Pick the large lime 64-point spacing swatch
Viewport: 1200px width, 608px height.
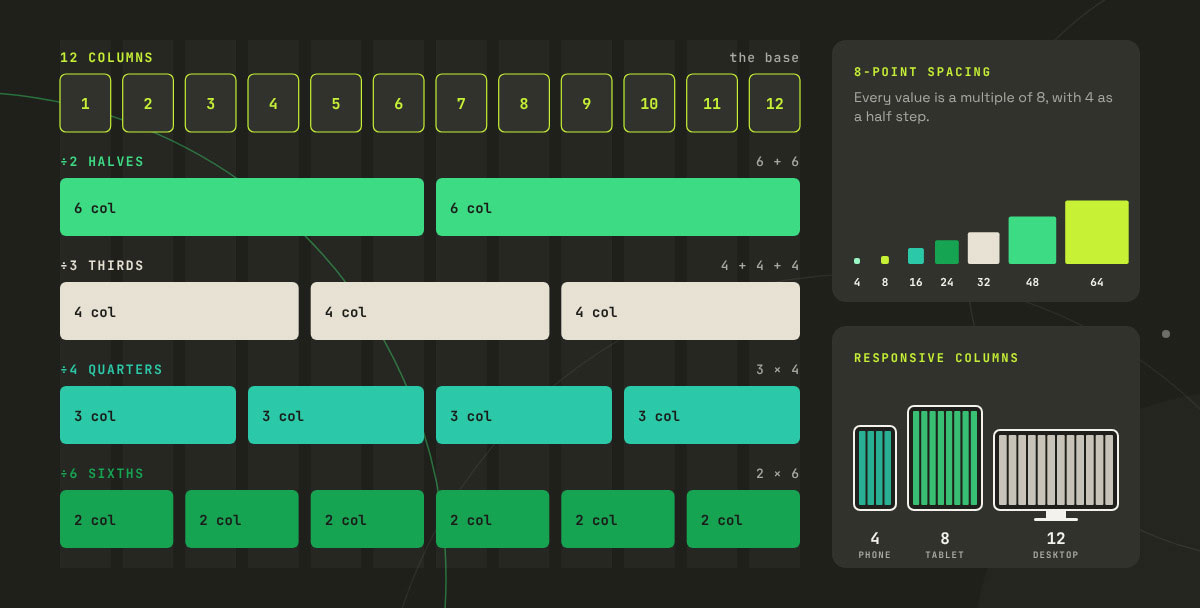1097,232
